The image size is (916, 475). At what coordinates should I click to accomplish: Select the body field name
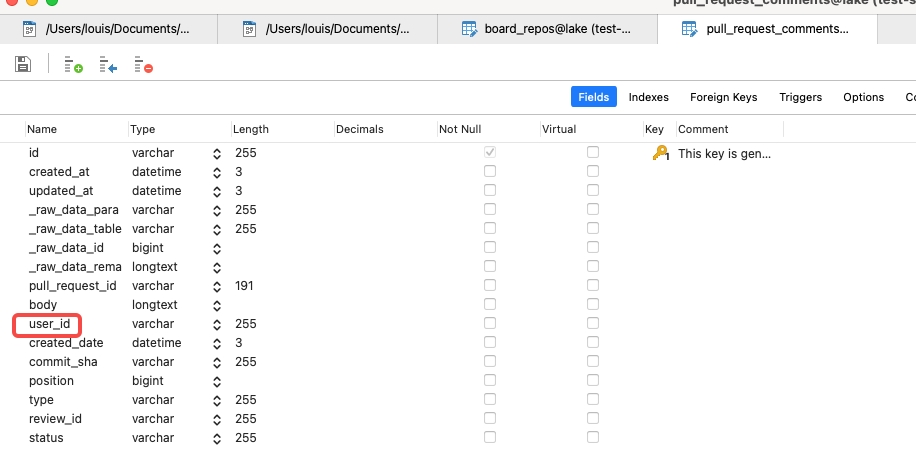click(43, 305)
